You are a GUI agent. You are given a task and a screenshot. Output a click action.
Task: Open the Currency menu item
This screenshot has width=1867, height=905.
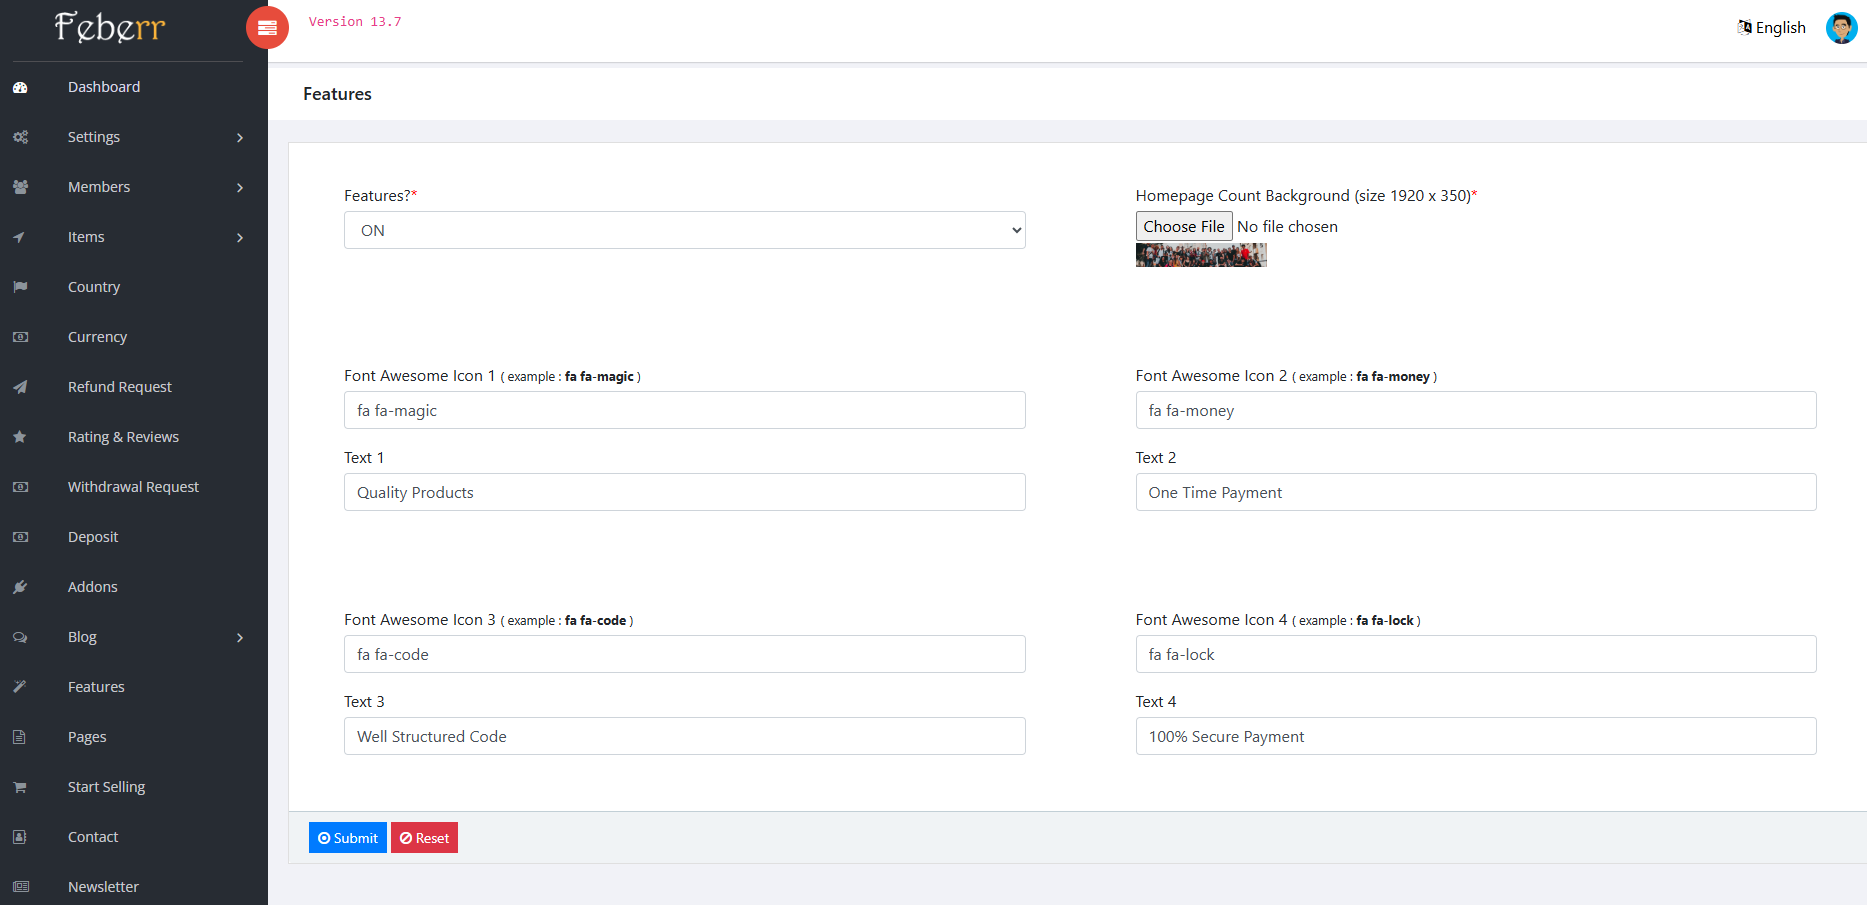(97, 337)
